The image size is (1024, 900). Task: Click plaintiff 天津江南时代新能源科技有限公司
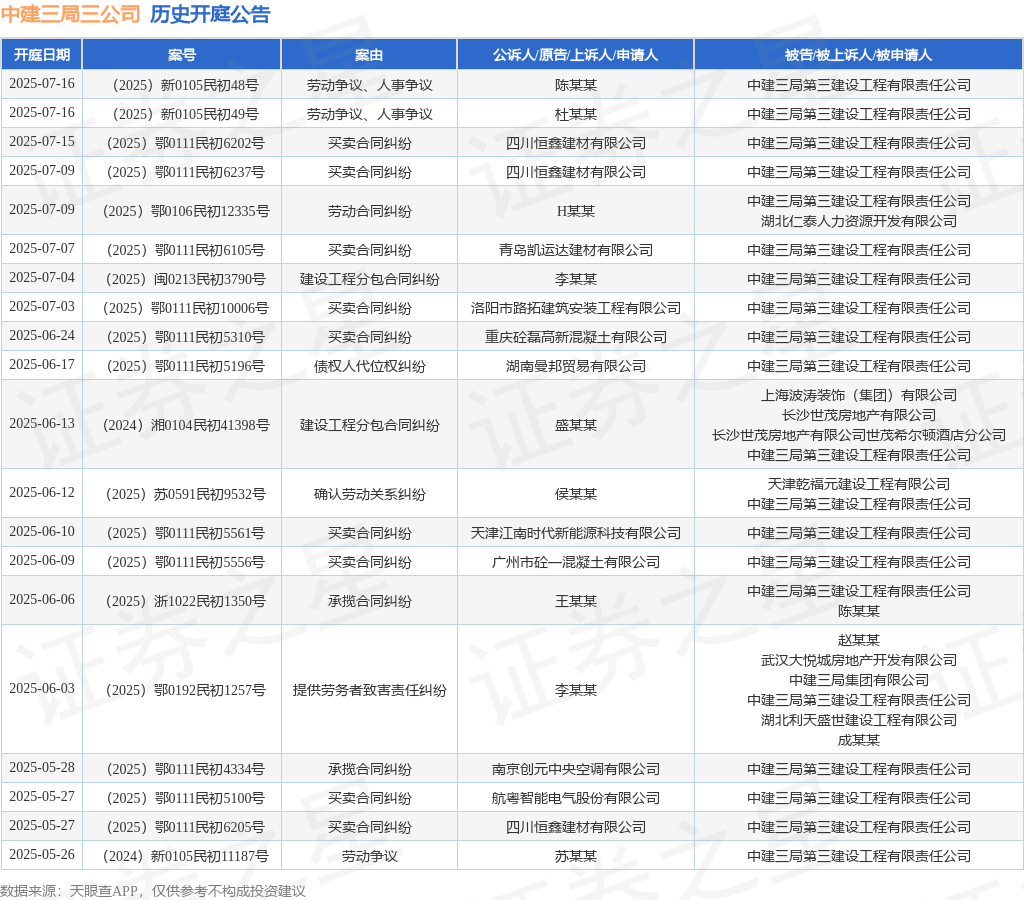click(575, 533)
